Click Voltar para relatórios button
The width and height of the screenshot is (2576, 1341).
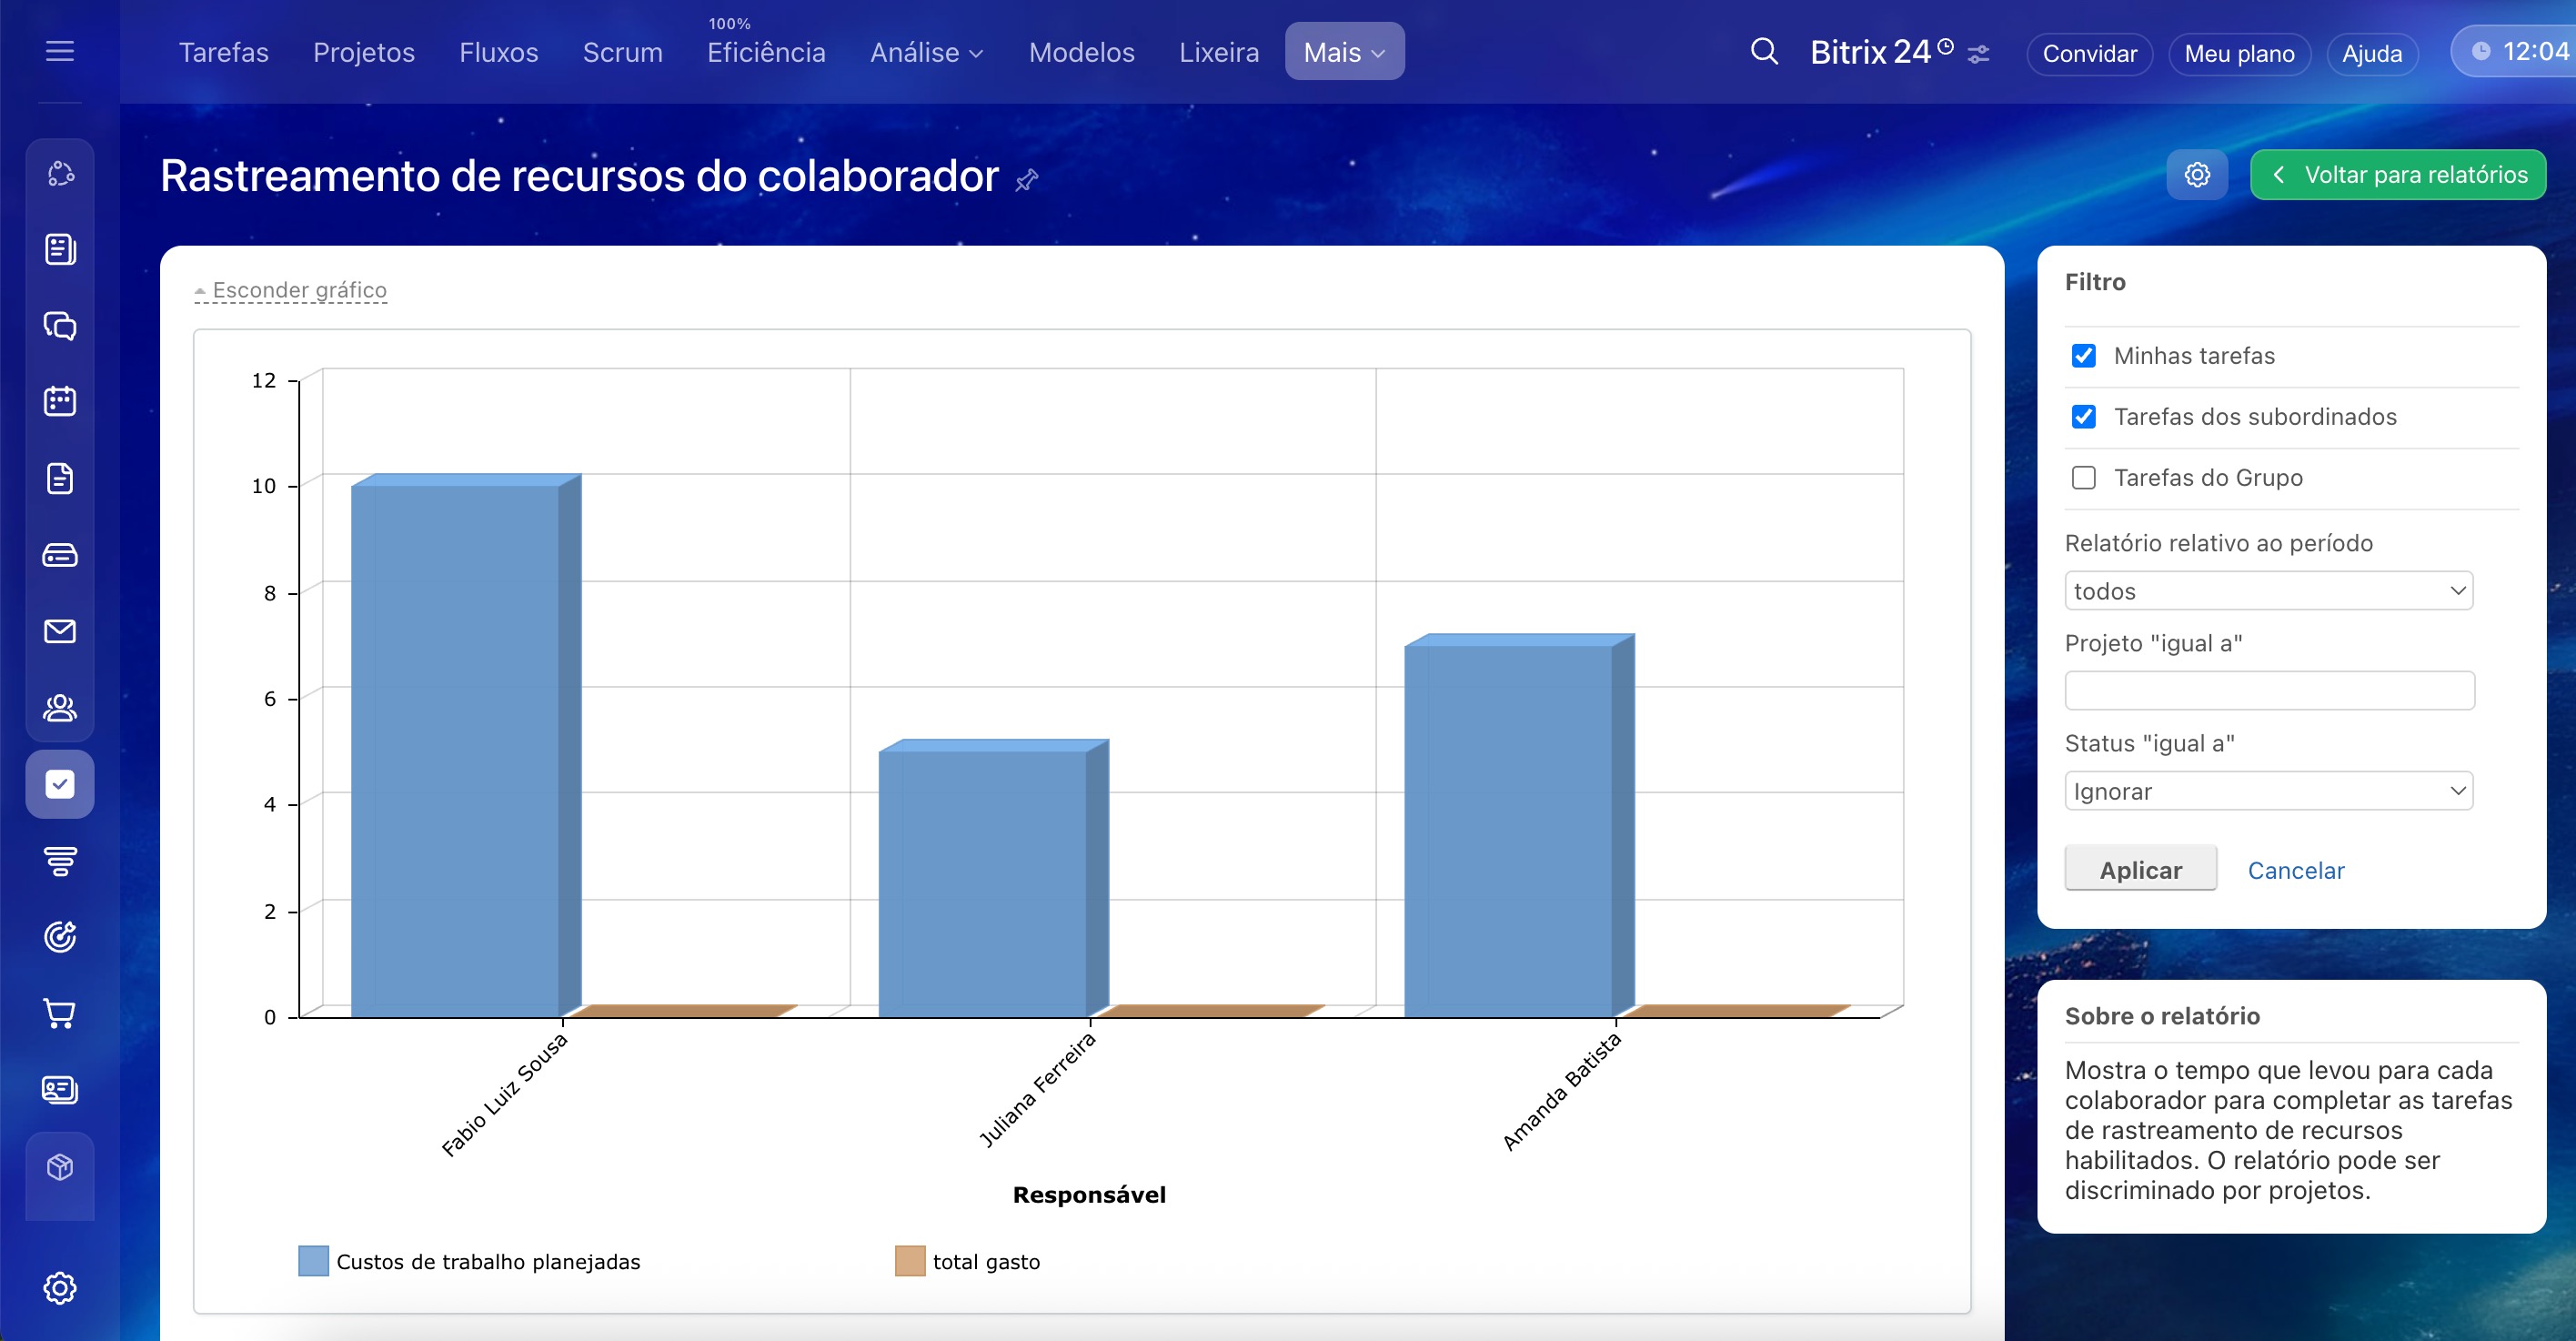[2397, 175]
